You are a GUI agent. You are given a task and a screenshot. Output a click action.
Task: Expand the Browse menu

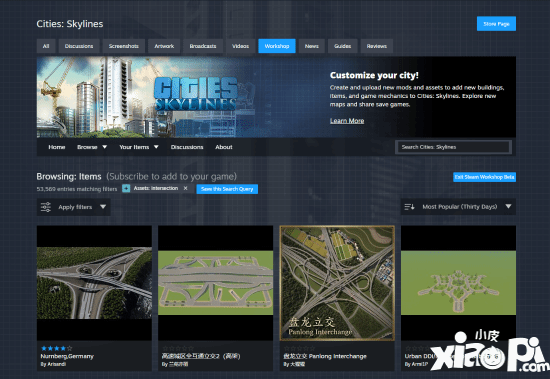(92, 147)
